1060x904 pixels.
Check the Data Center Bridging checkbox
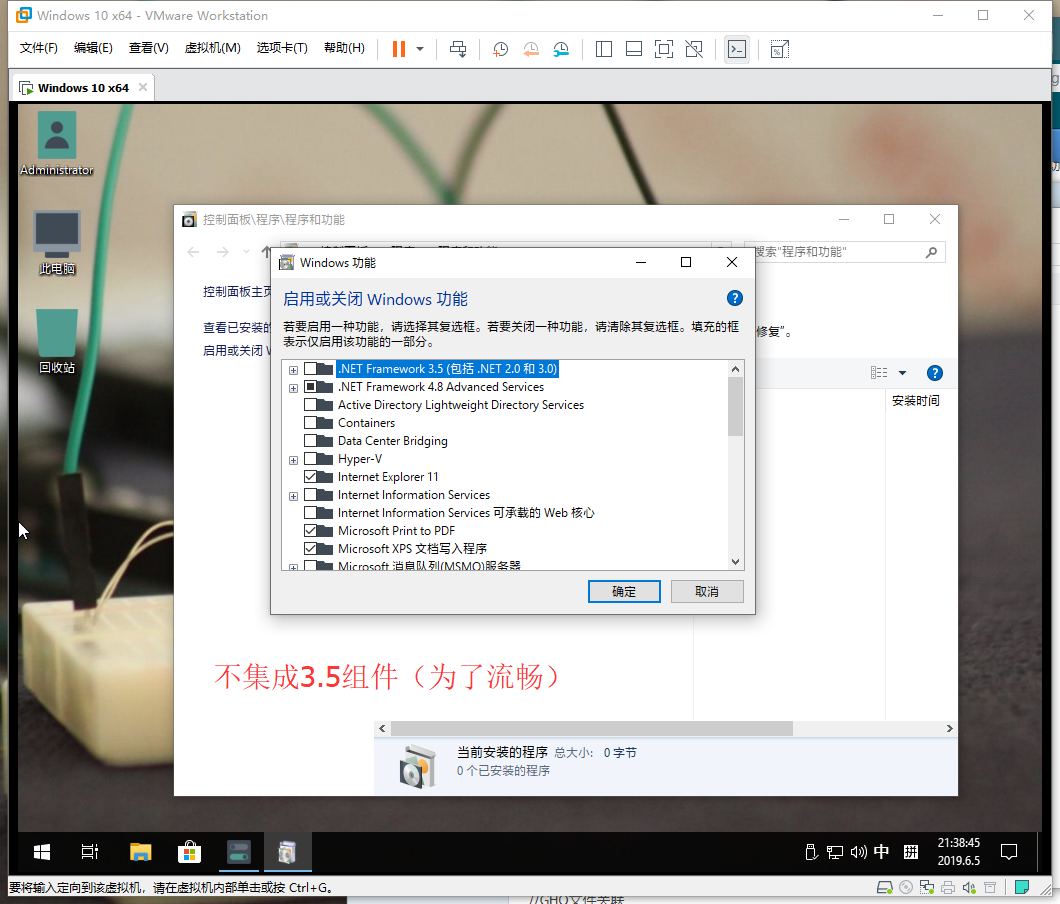pos(310,441)
